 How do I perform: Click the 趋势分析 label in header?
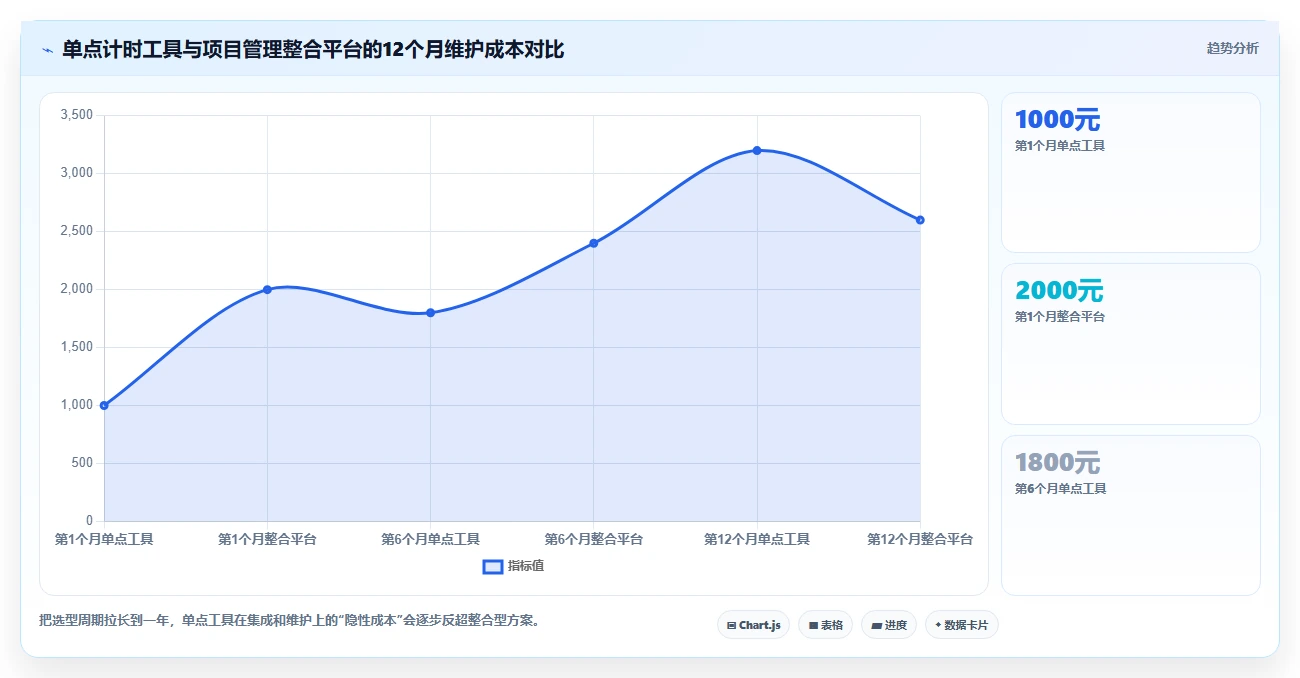coord(1233,48)
